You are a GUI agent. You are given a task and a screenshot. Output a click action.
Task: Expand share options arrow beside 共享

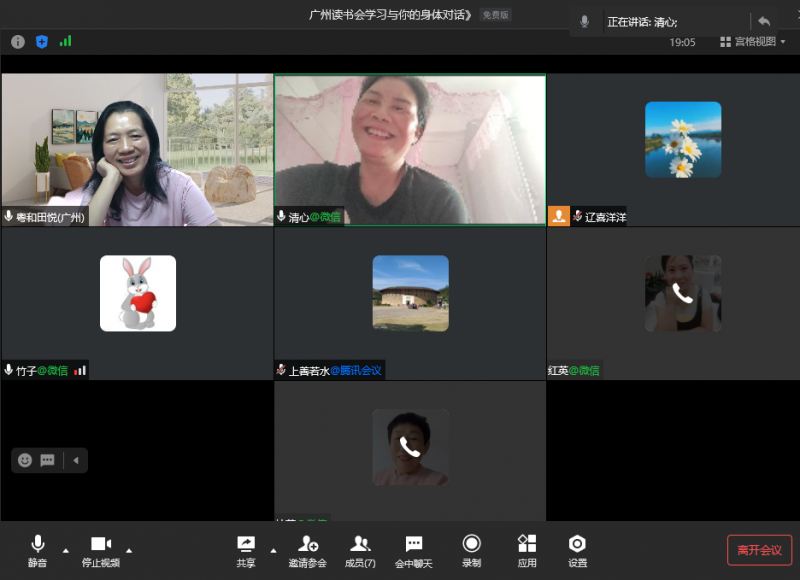pyautogui.click(x=274, y=550)
